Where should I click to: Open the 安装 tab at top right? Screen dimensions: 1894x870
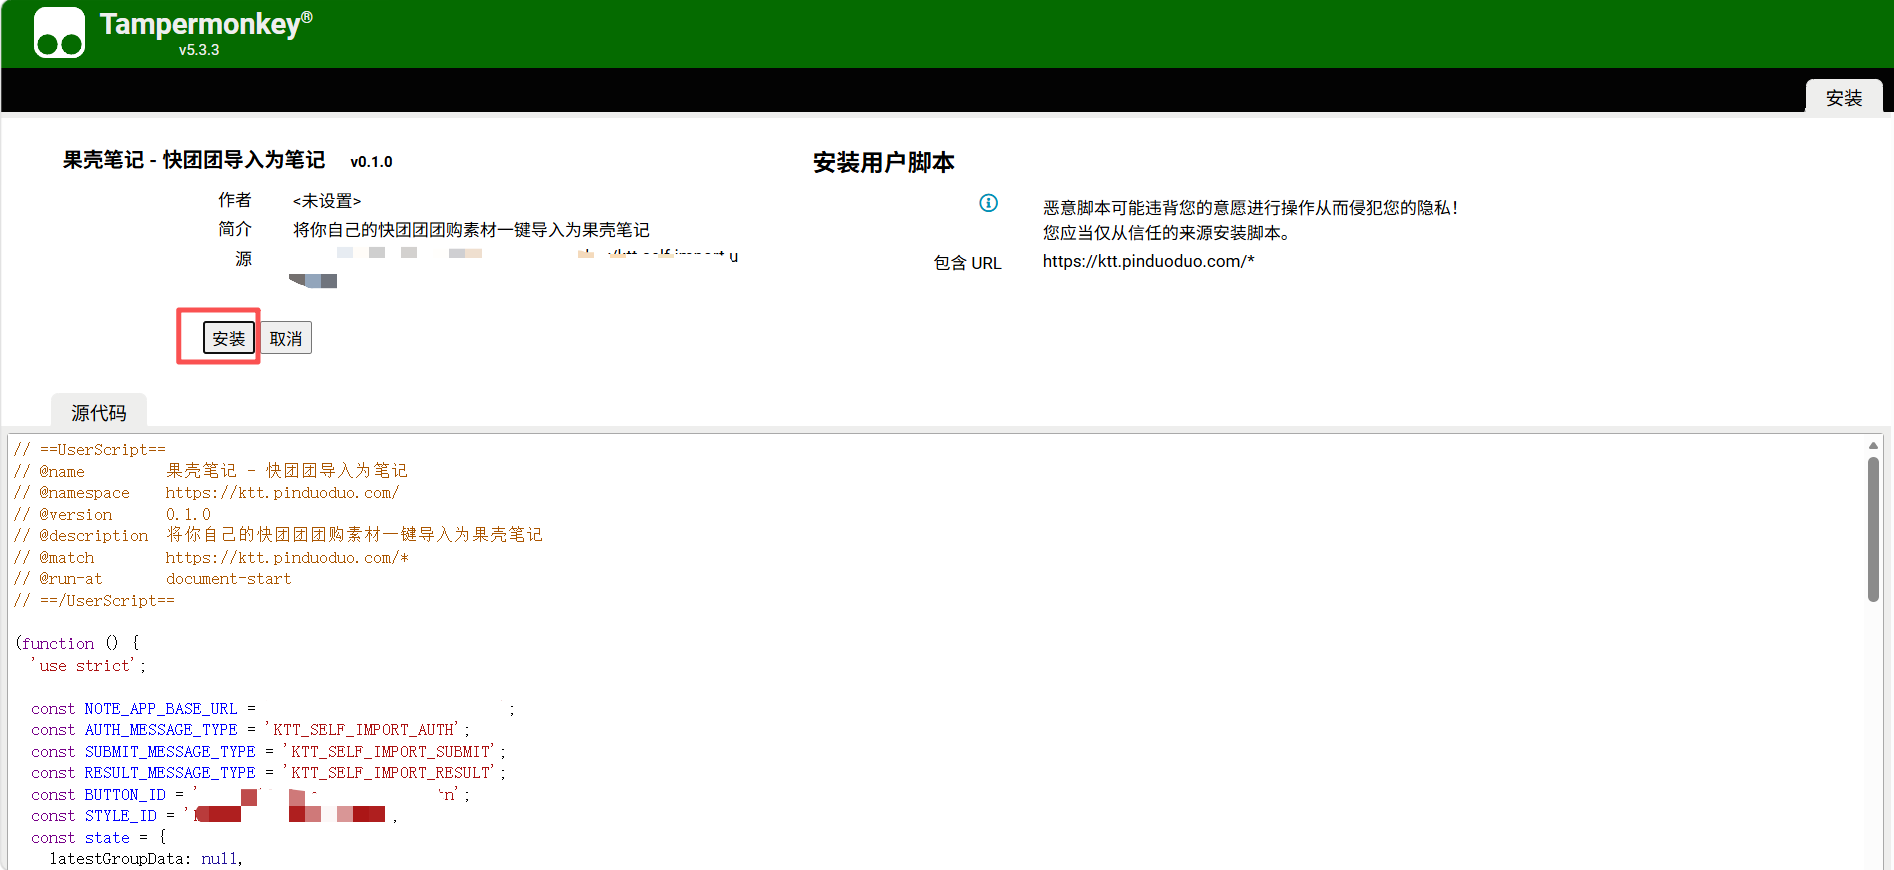coord(1844,97)
